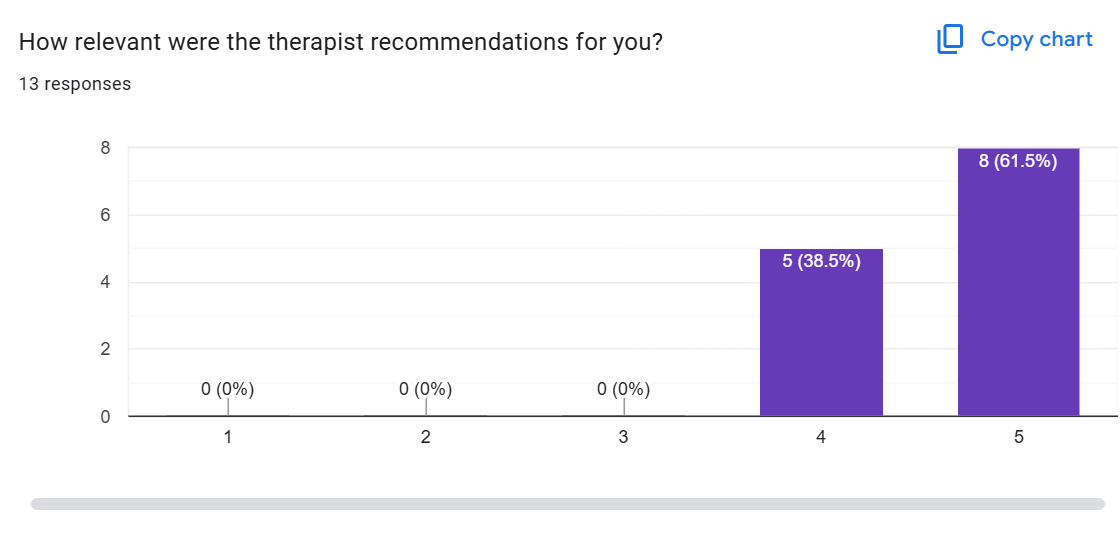Click y-axis value 4
The image size is (1120, 544).
tap(105, 282)
